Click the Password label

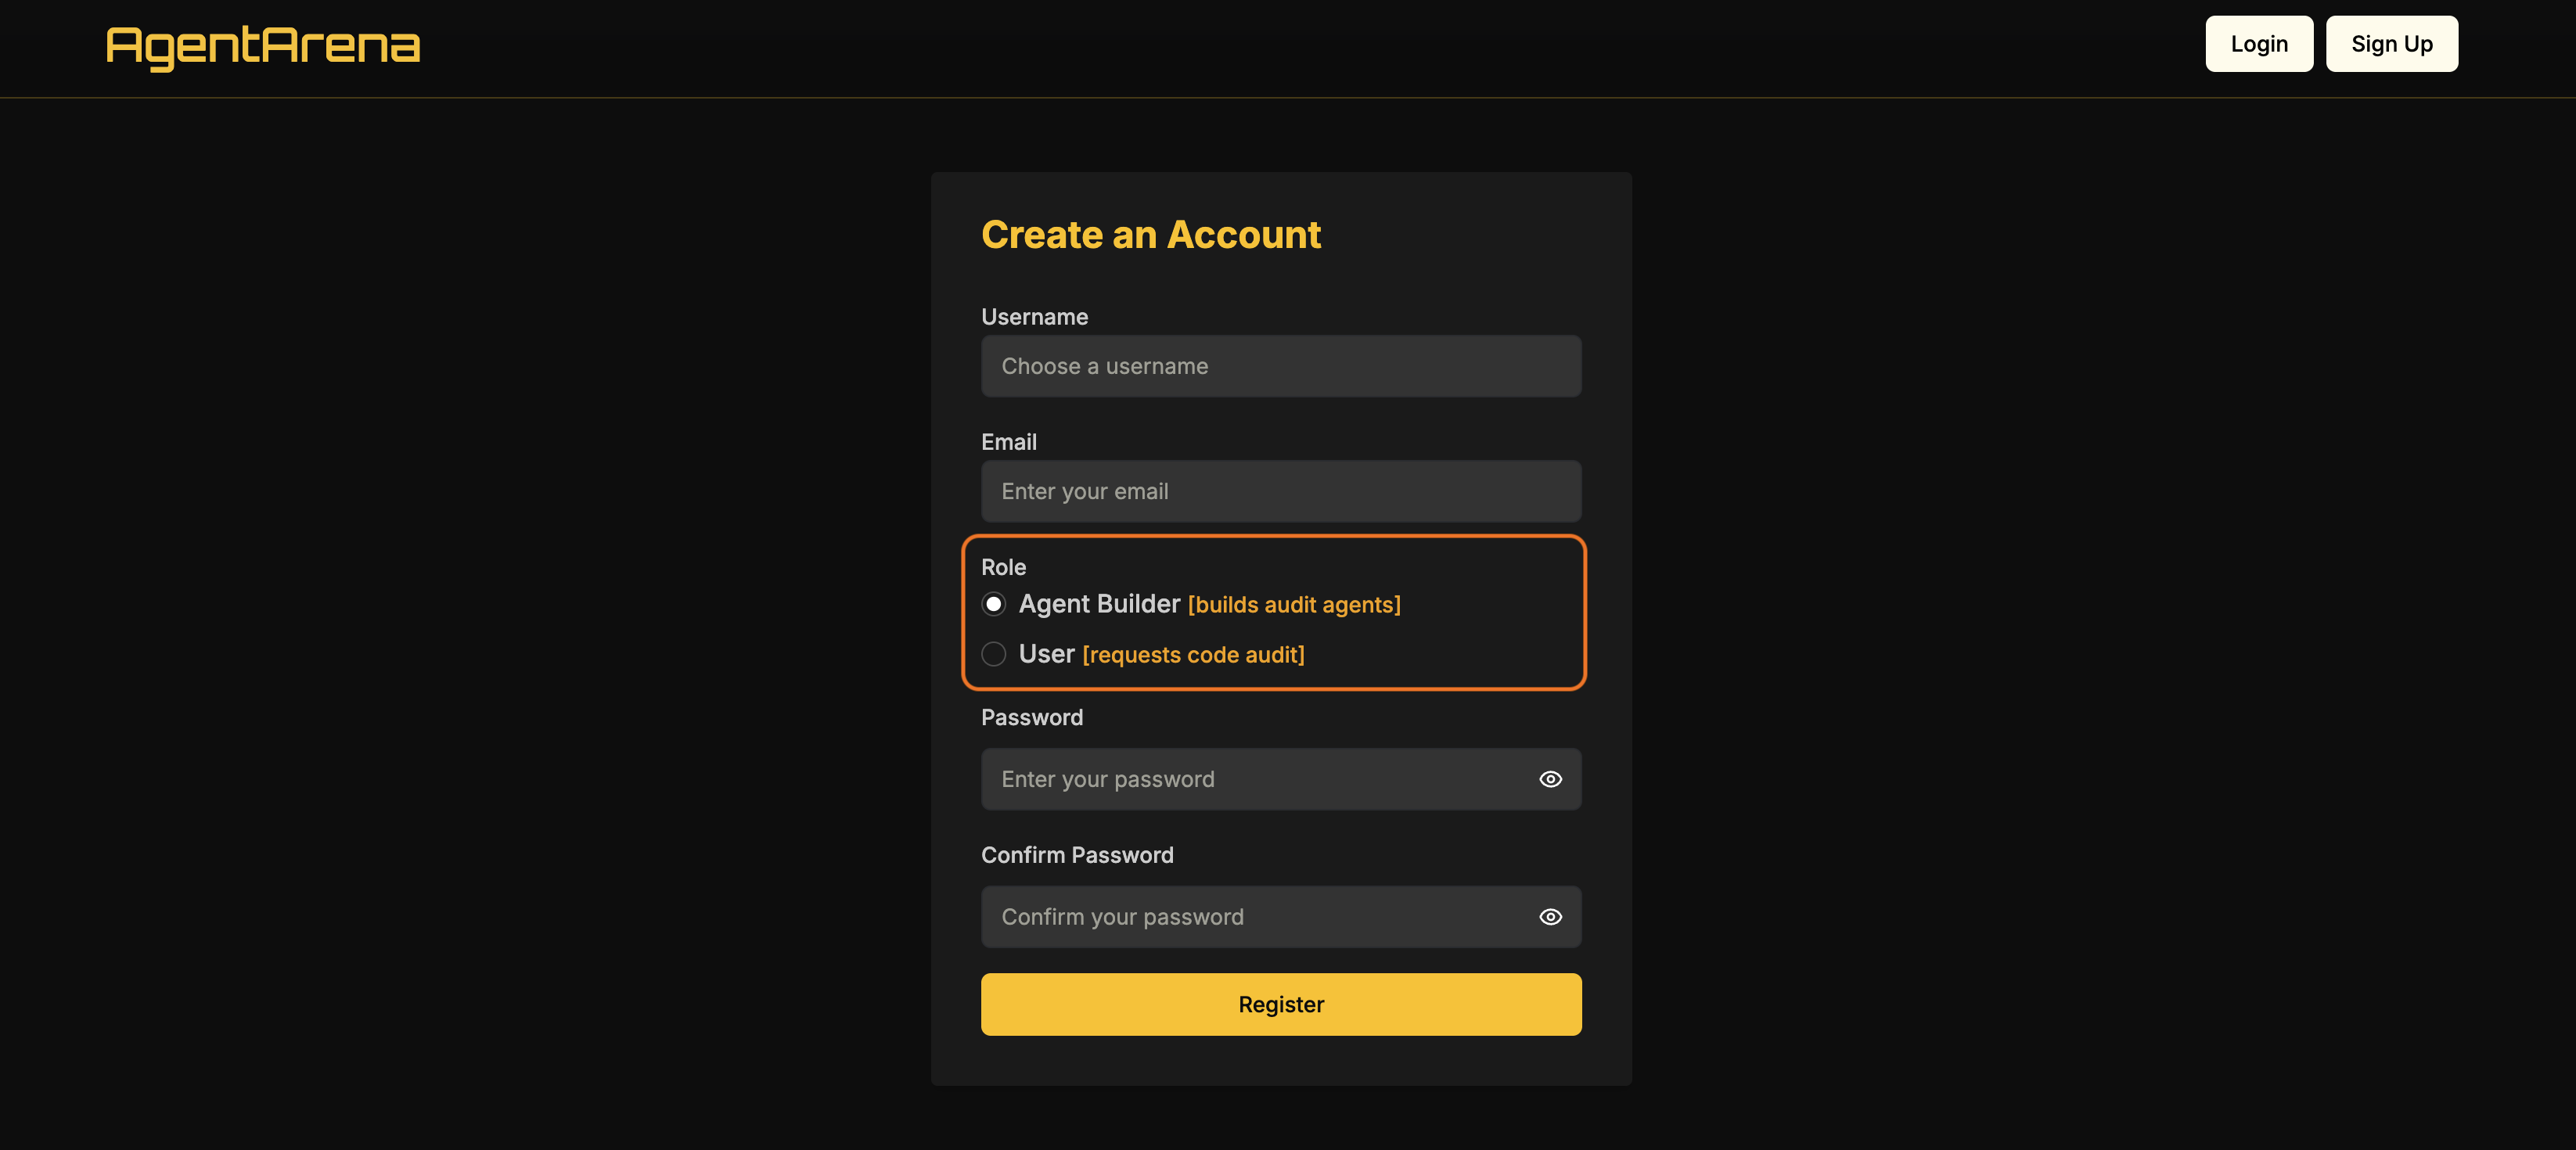tap(1032, 717)
